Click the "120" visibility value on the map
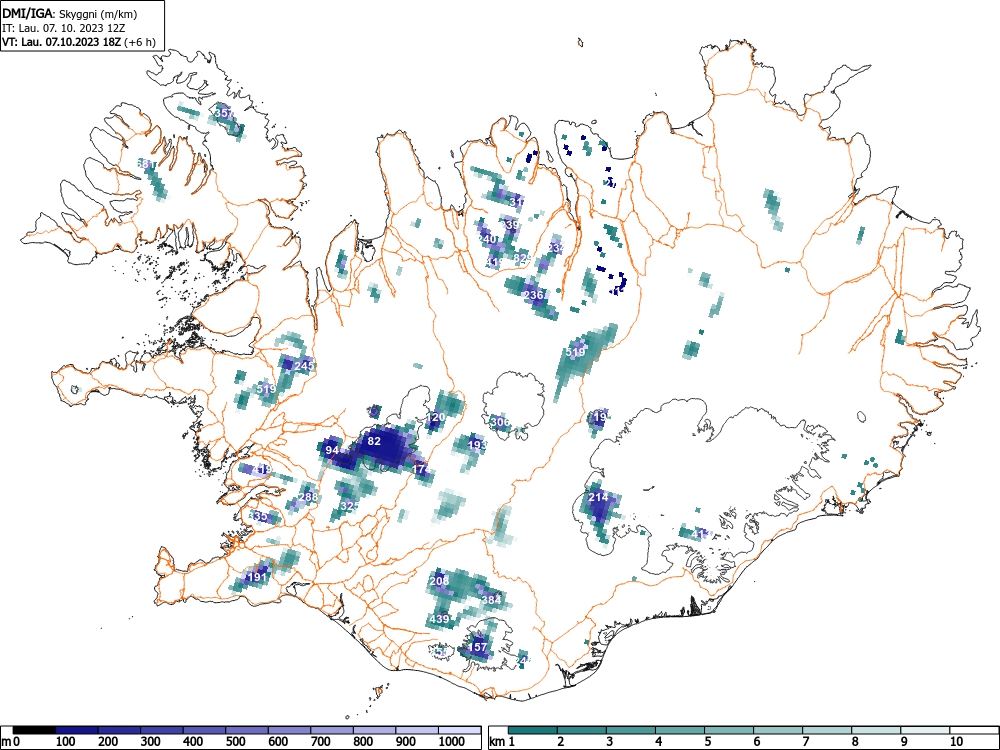The image size is (1000, 750). 436,418
